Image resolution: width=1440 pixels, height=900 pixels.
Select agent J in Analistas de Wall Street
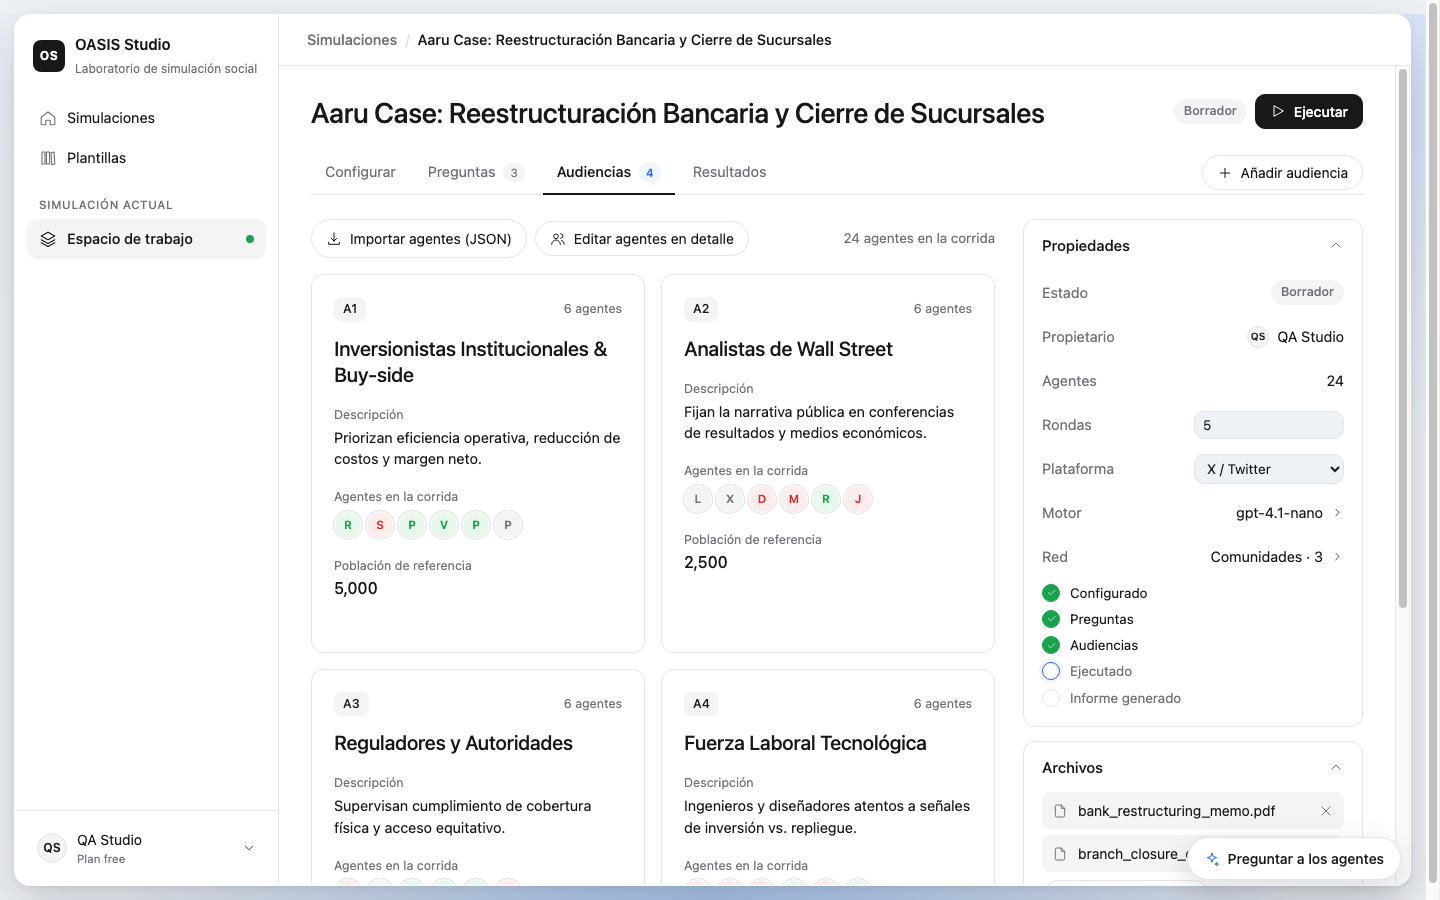(x=858, y=499)
